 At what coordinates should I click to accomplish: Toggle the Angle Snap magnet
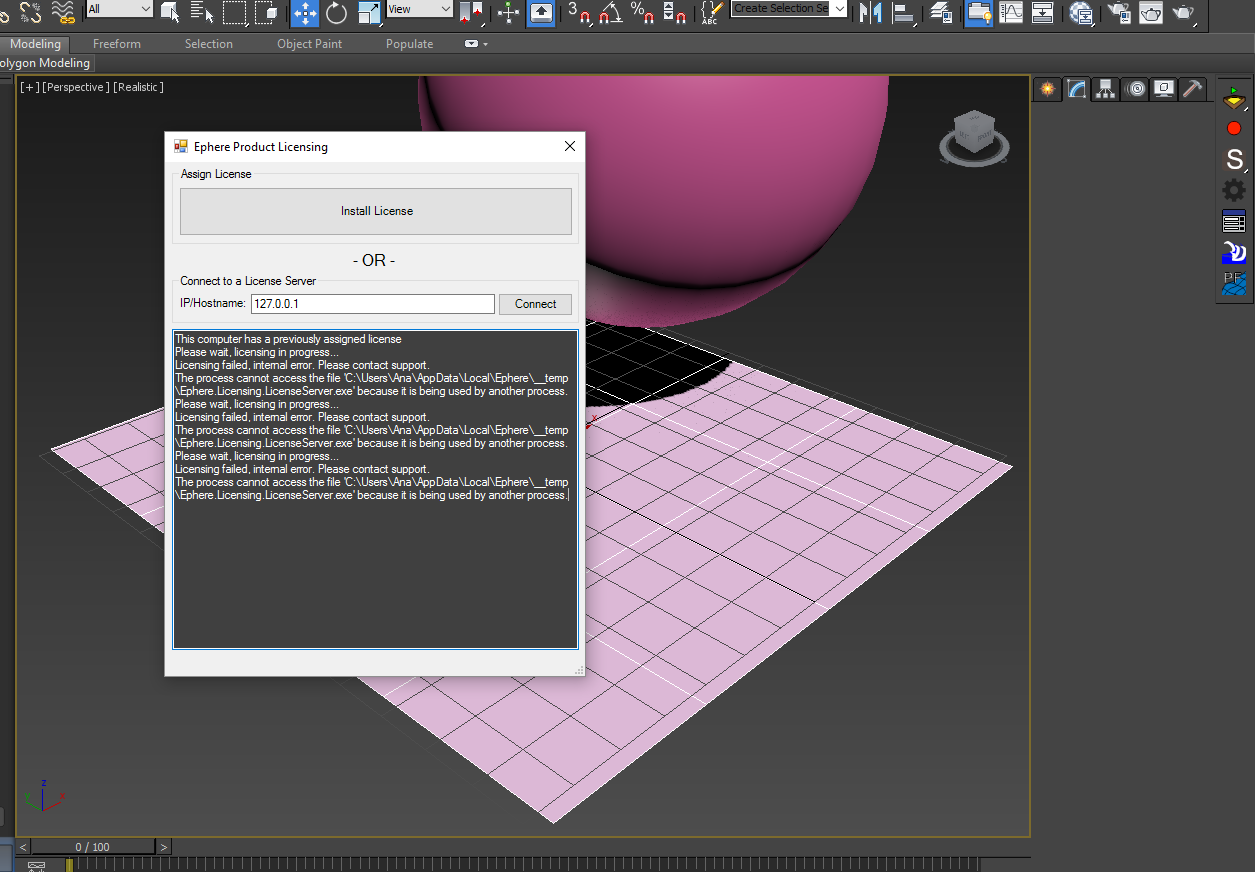611,12
